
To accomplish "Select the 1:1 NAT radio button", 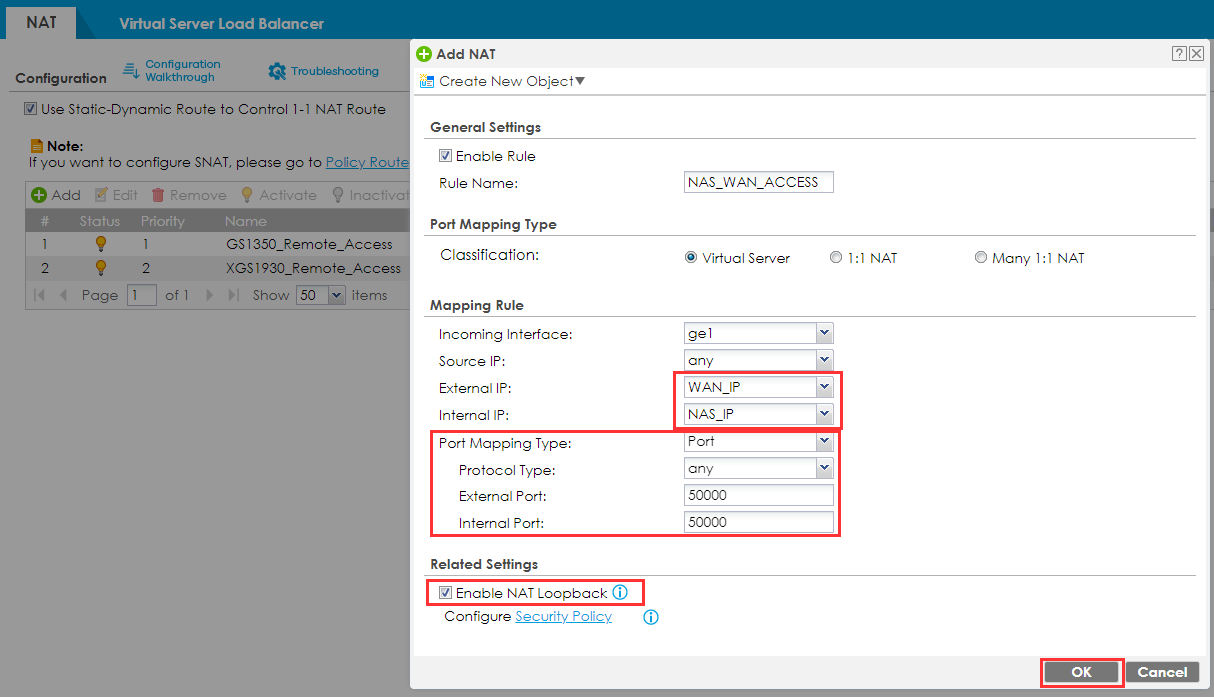I will (836, 258).
